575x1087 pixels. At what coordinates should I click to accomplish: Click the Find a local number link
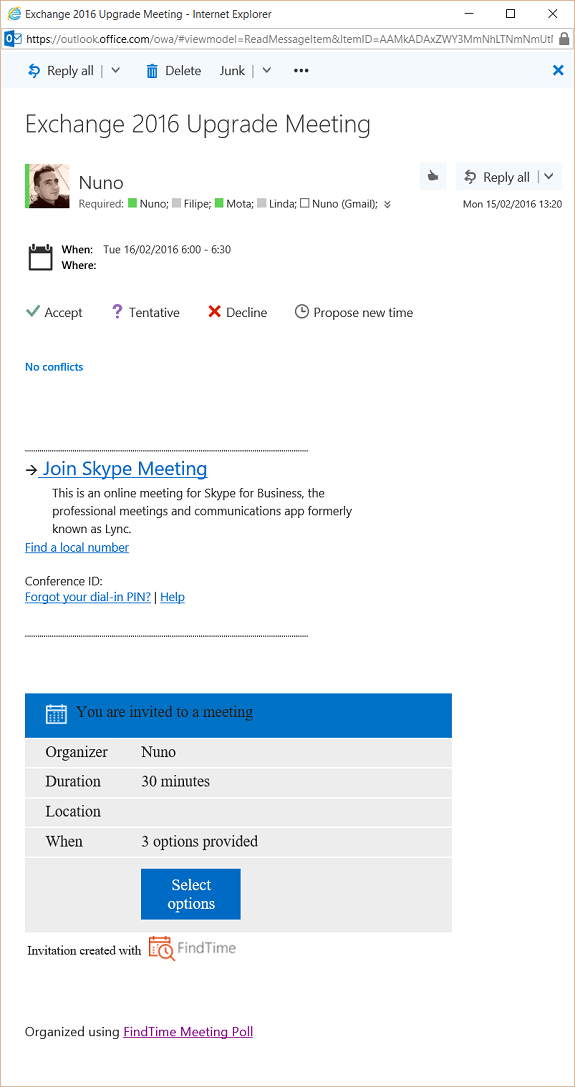pos(77,548)
